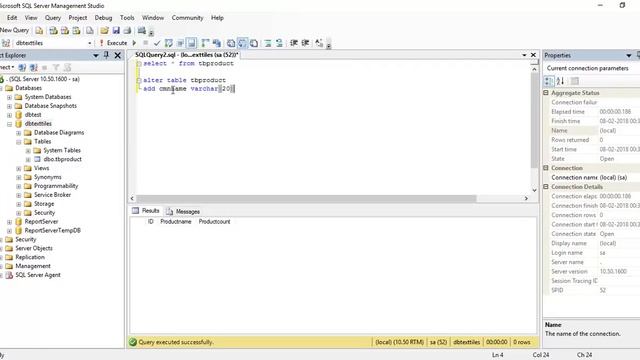The height and width of the screenshot is (360, 640).
Task: Open the Query menu
Action: 53,18
